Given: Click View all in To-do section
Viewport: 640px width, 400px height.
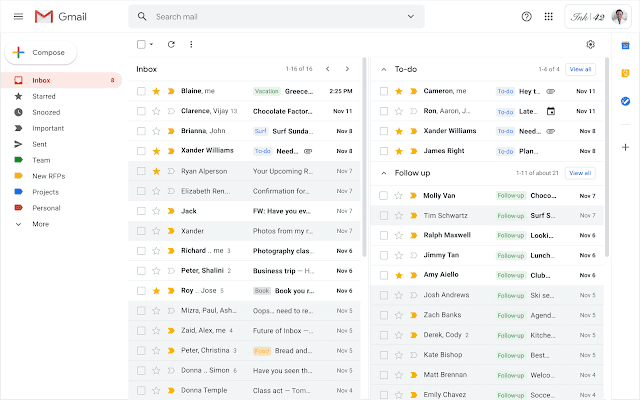Looking at the screenshot, I should coord(580,69).
